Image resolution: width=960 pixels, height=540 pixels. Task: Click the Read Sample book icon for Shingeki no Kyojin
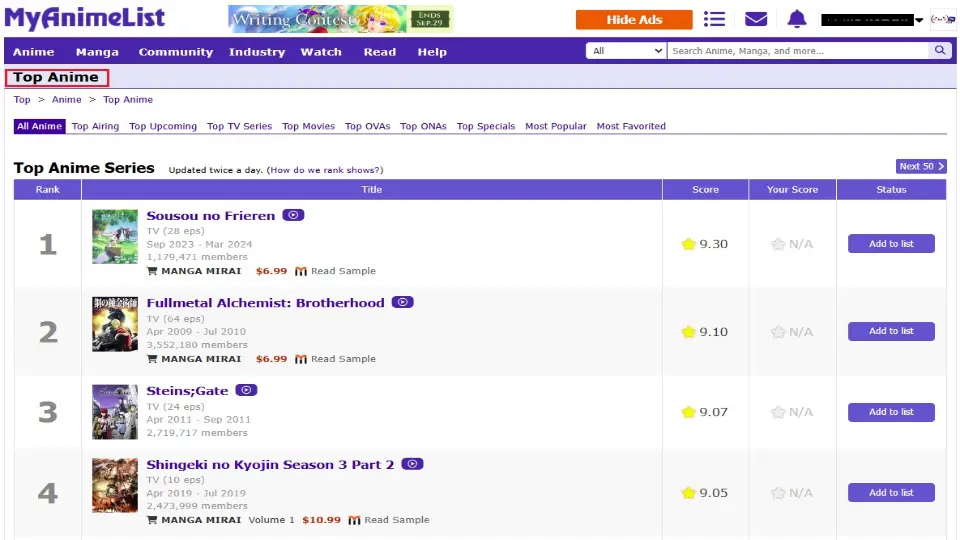354,520
